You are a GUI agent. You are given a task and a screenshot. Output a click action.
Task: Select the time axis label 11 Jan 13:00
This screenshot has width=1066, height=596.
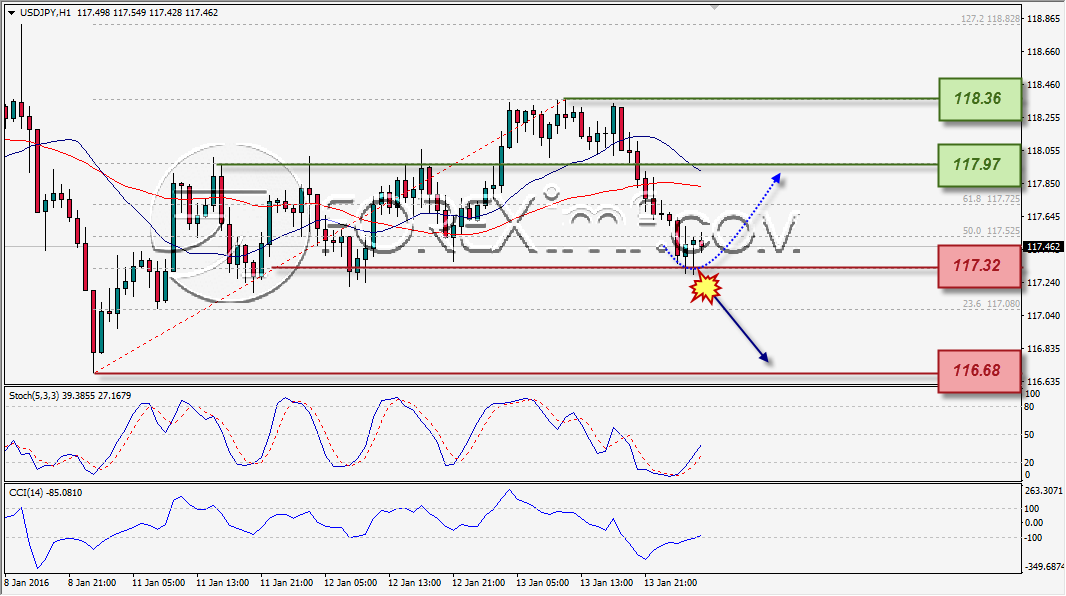222,583
